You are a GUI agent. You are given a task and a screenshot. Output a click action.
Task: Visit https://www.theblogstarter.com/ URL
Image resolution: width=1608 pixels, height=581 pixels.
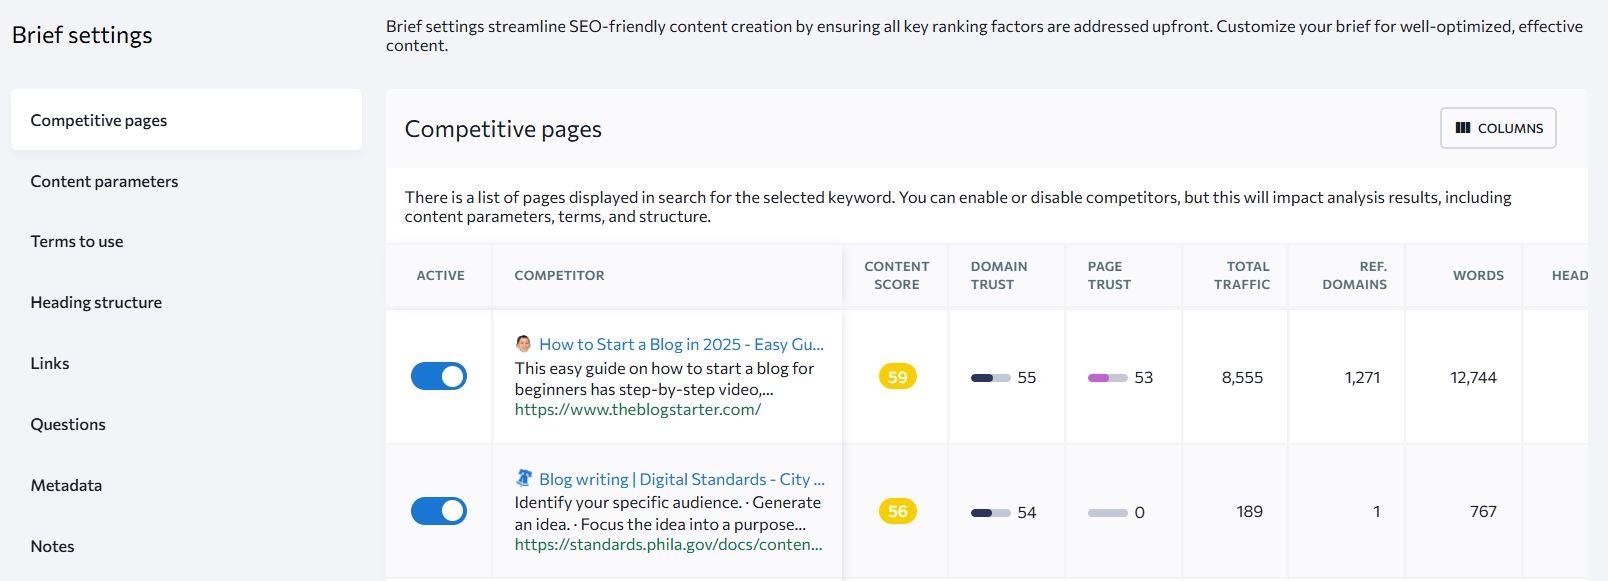[x=638, y=409]
